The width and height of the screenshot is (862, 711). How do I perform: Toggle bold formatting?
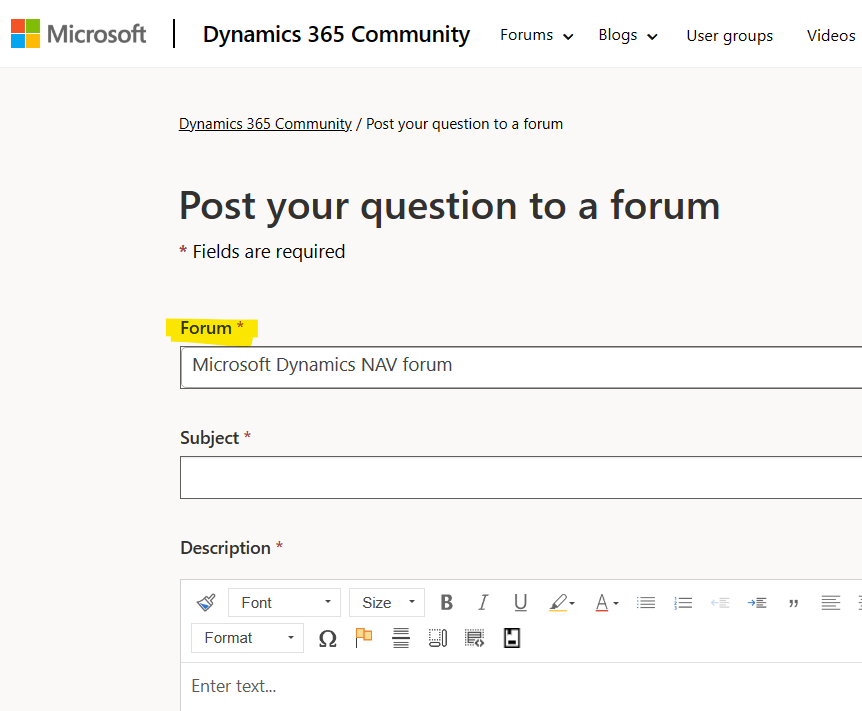pyautogui.click(x=446, y=603)
